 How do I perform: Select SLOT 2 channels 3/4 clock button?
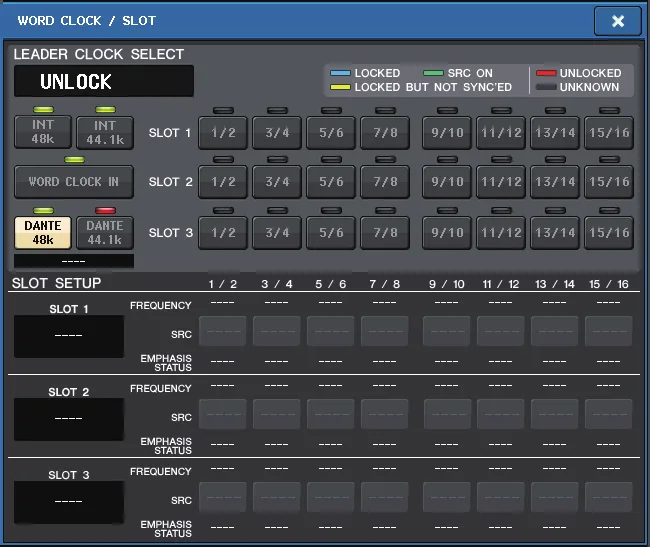click(x=277, y=182)
